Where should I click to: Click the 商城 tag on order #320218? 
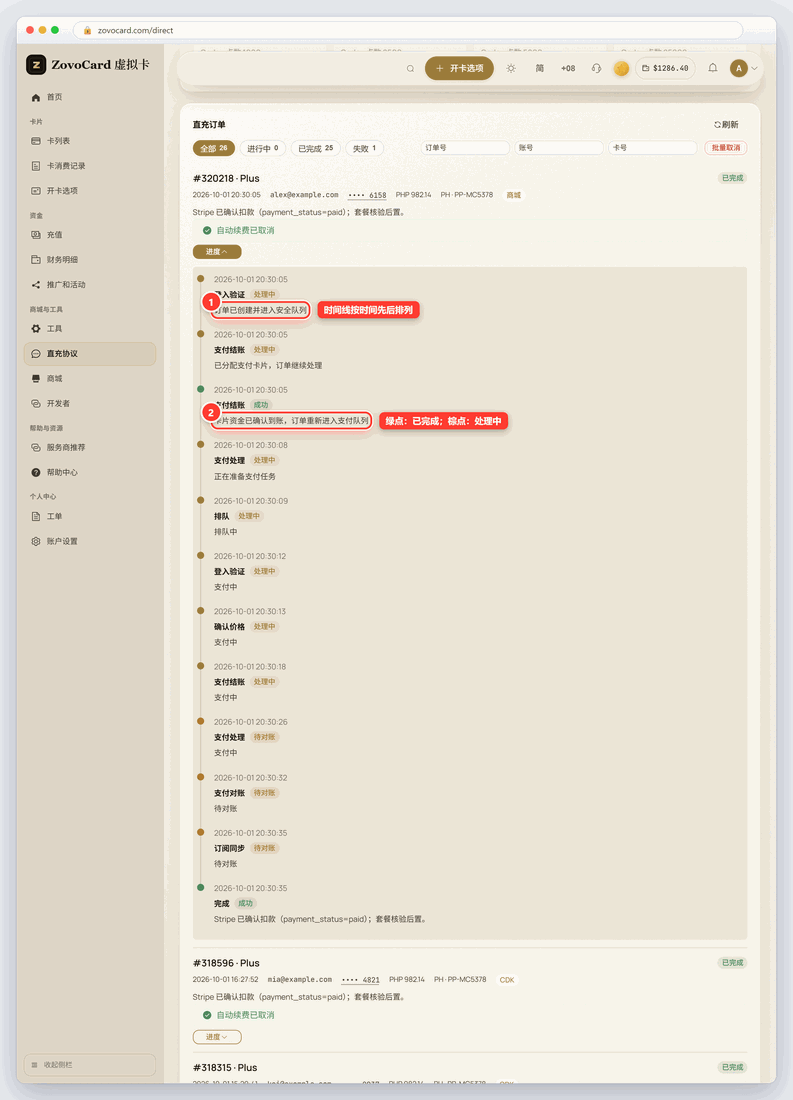pos(514,195)
